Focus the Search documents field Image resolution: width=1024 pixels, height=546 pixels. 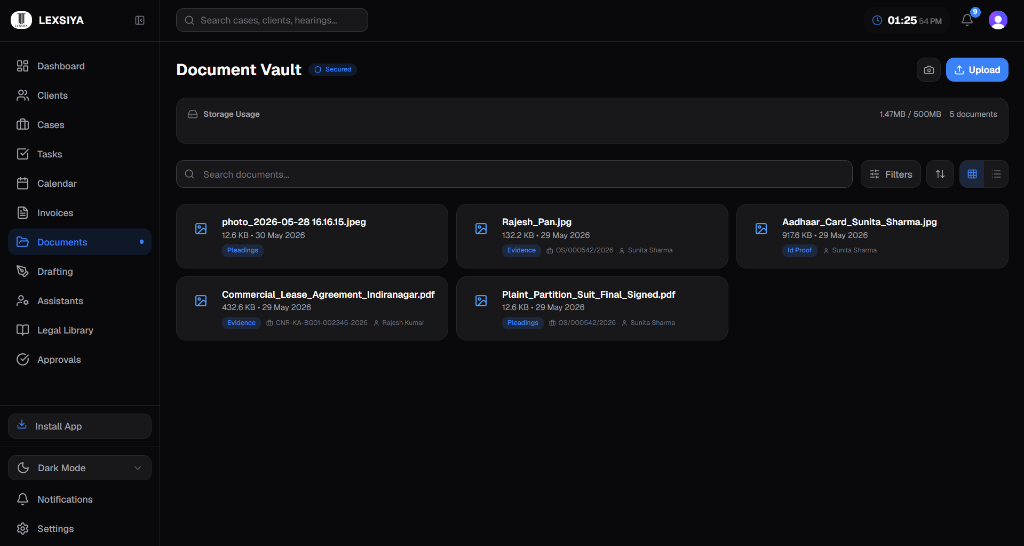514,174
